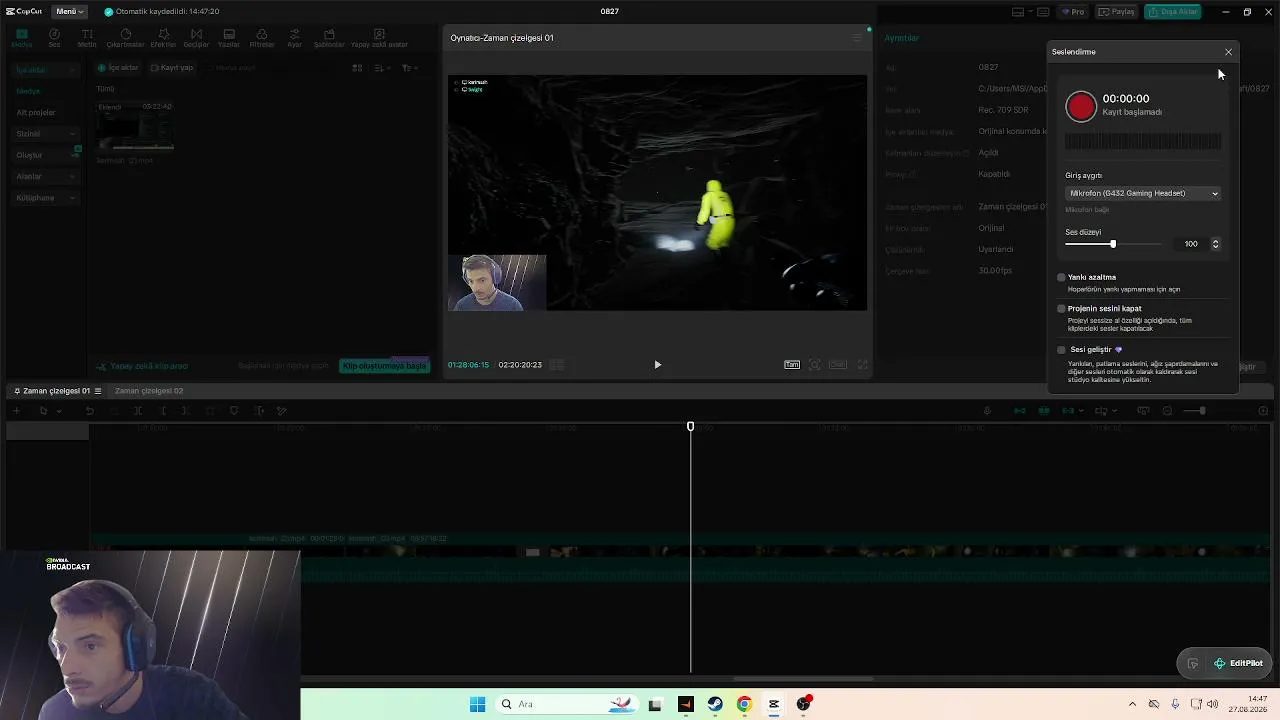
Task: Play the preview in the player
Action: [x=657, y=365]
